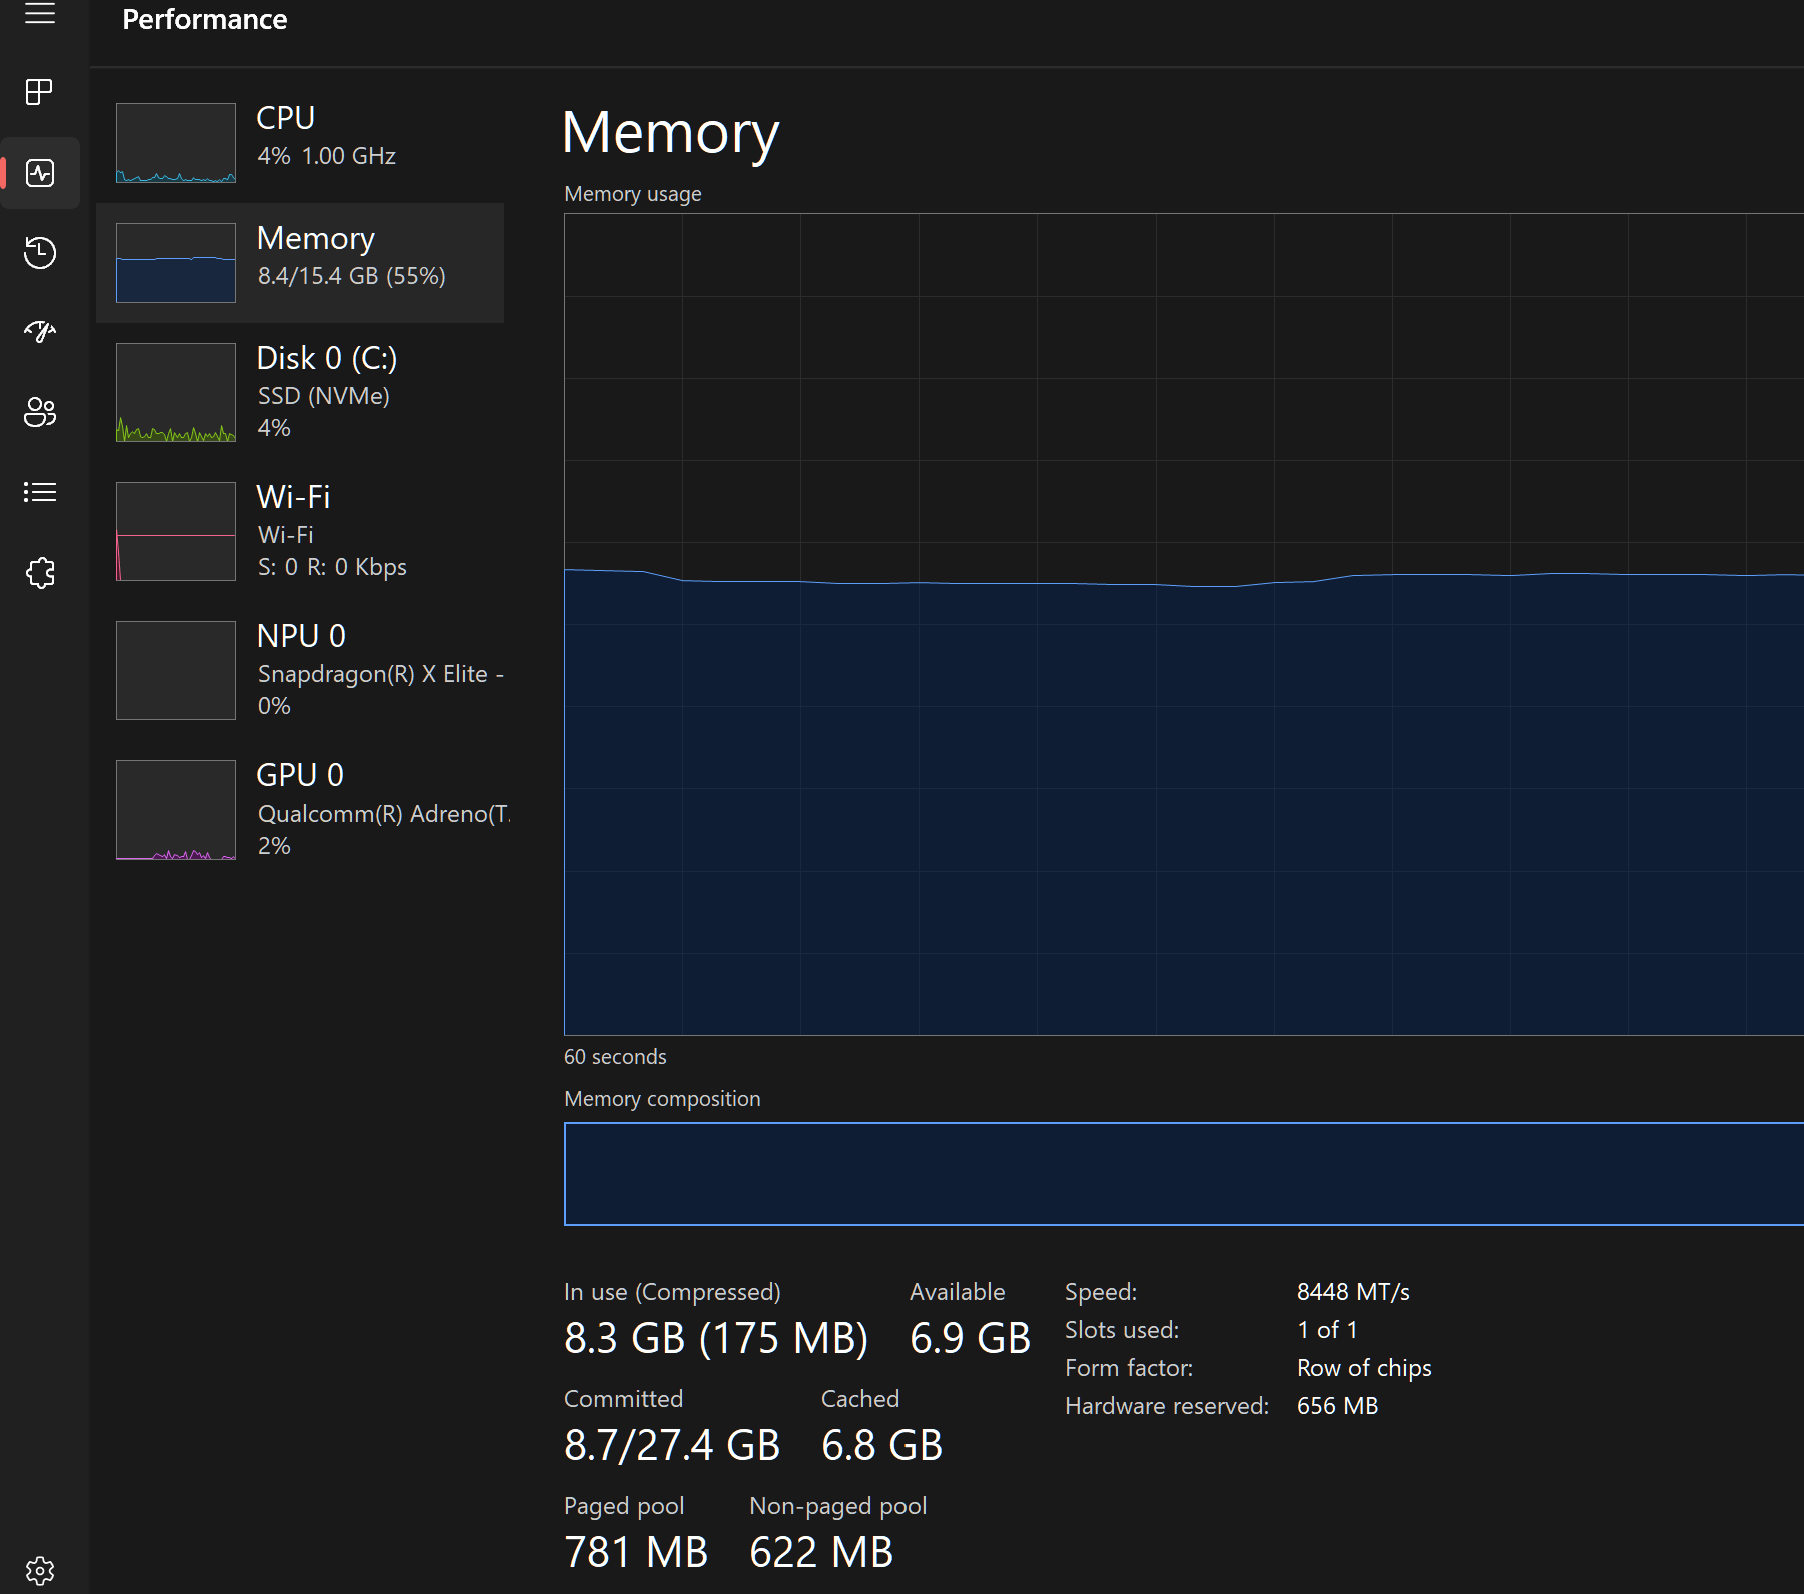Open Task Manager settings gear
Image resolution: width=1804 pixels, height=1594 pixels.
click(x=40, y=1570)
